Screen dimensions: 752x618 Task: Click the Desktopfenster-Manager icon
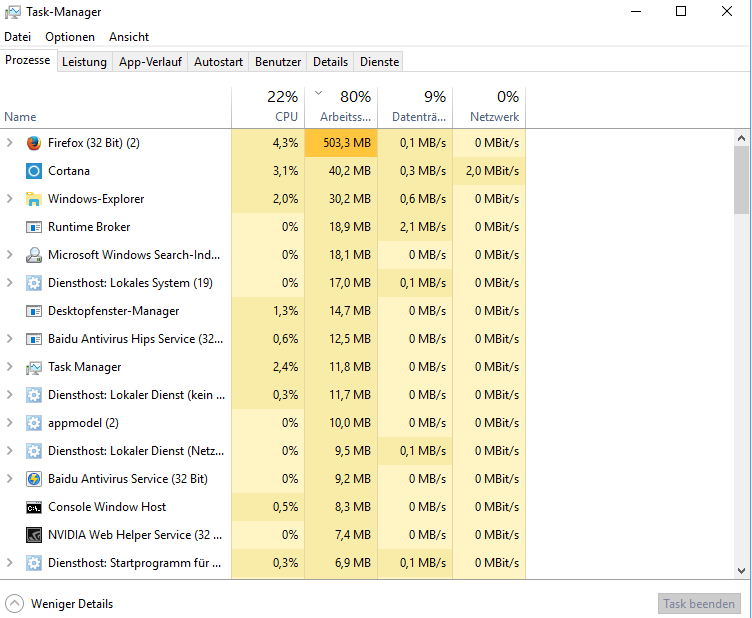[34, 311]
